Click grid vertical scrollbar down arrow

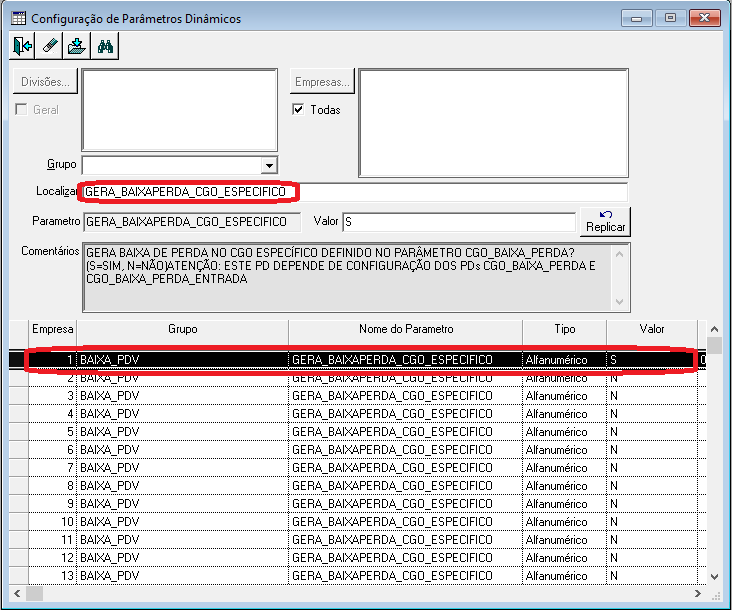tap(714, 576)
